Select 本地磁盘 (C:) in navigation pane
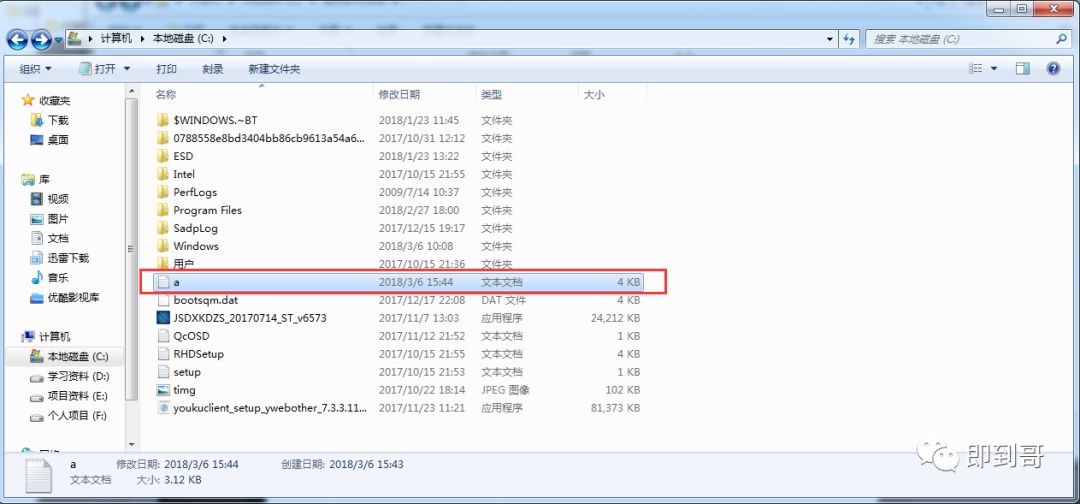This screenshot has width=1080, height=504. tap(69, 357)
